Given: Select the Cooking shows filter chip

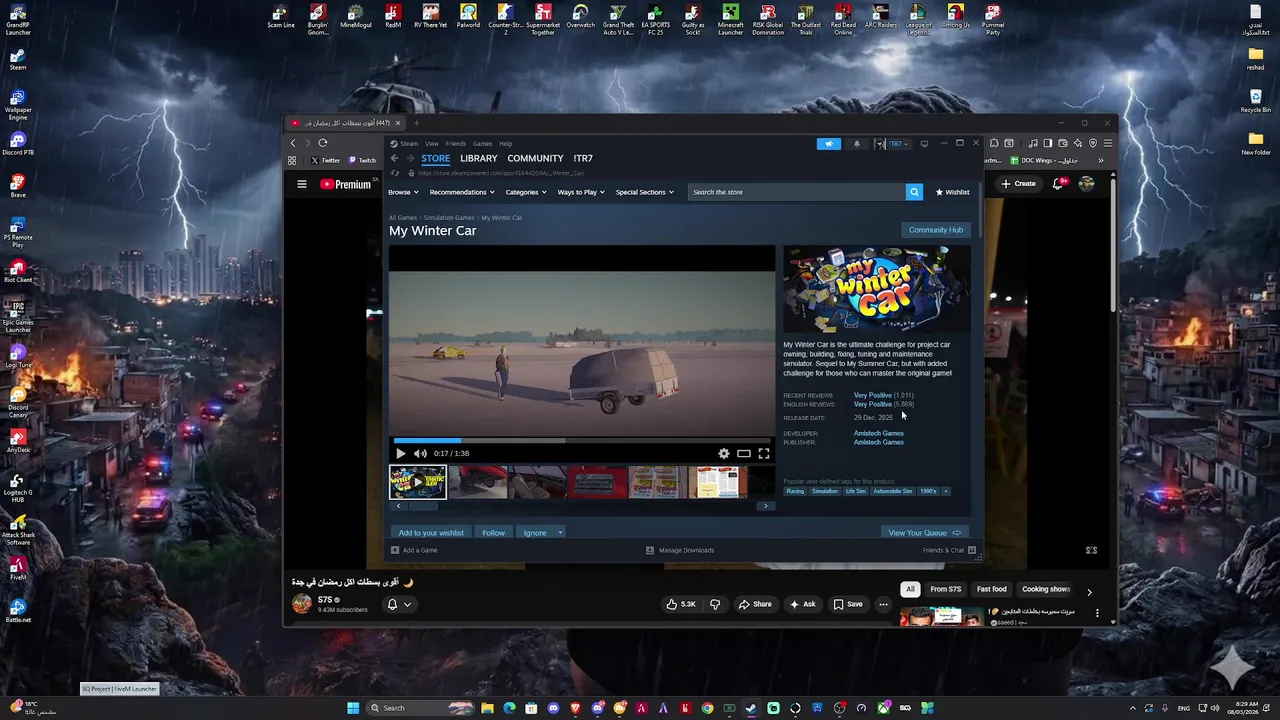Looking at the screenshot, I should (1046, 589).
